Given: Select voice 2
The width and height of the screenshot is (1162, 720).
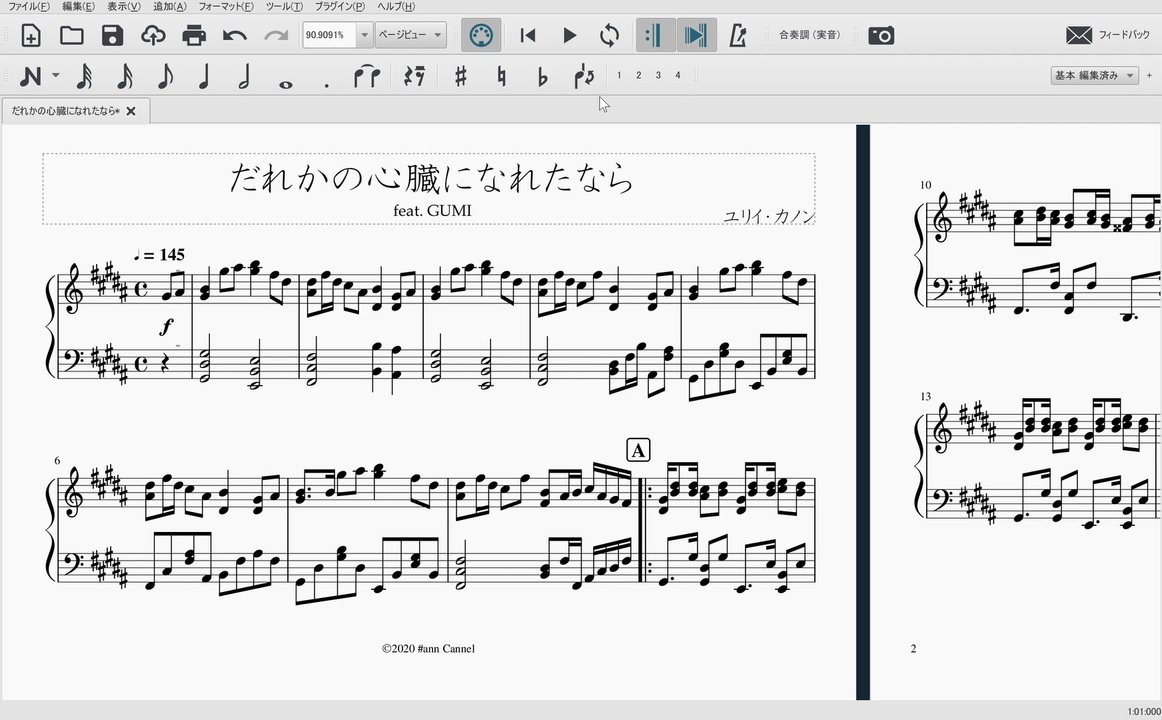Looking at the screenshot, I should pyautogui.click(x=638, y=75).
